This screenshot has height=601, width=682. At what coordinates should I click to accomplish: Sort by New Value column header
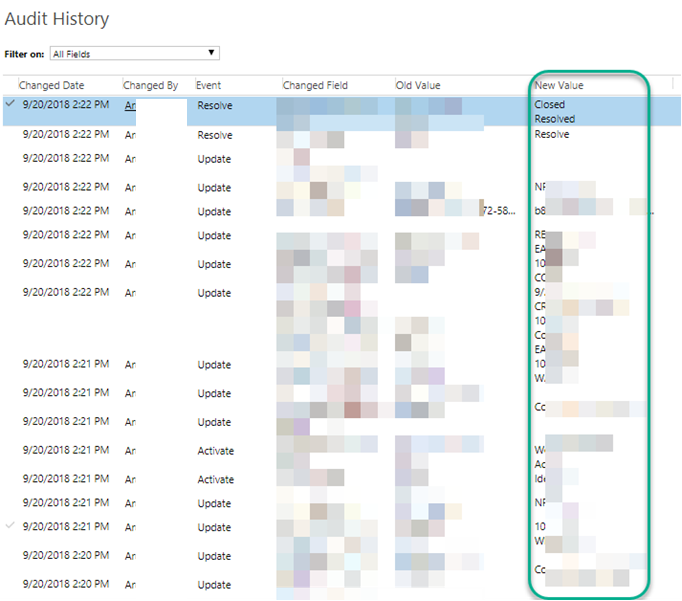(x=559, y=85)
